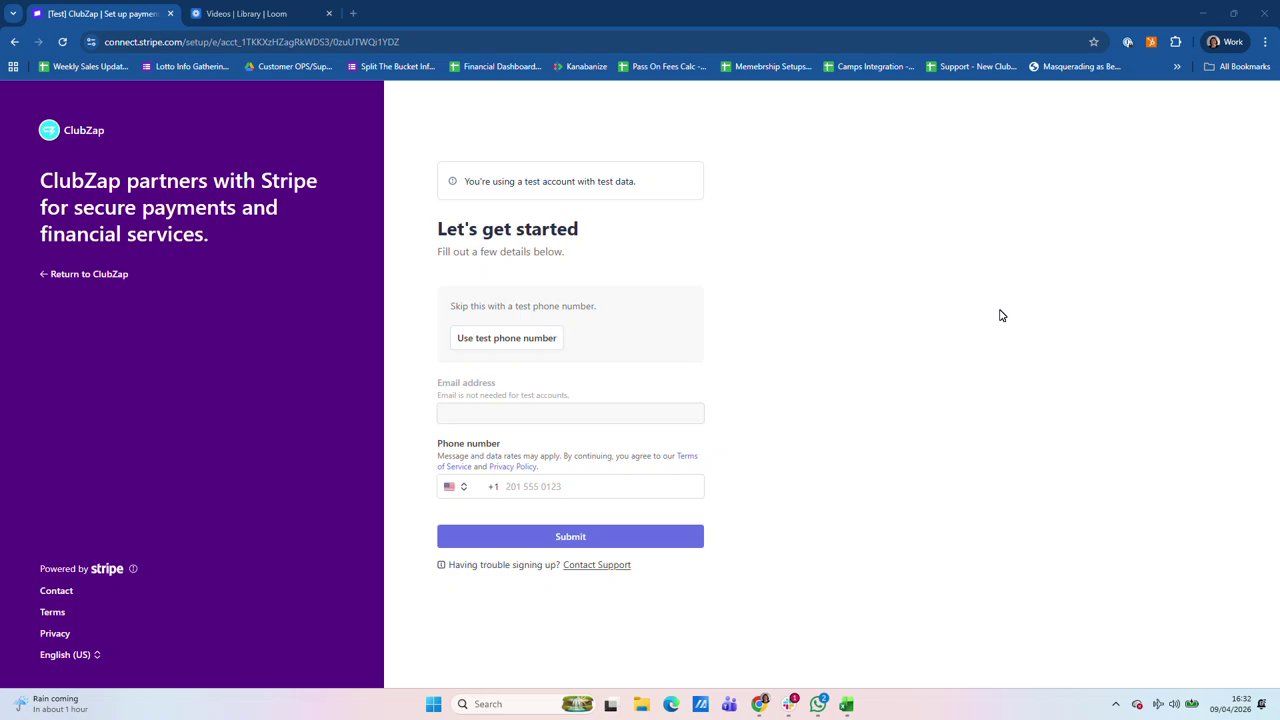Screen dimensions: 1280x720
Task: Open the Work profile menu
Action: point(1225,42)
